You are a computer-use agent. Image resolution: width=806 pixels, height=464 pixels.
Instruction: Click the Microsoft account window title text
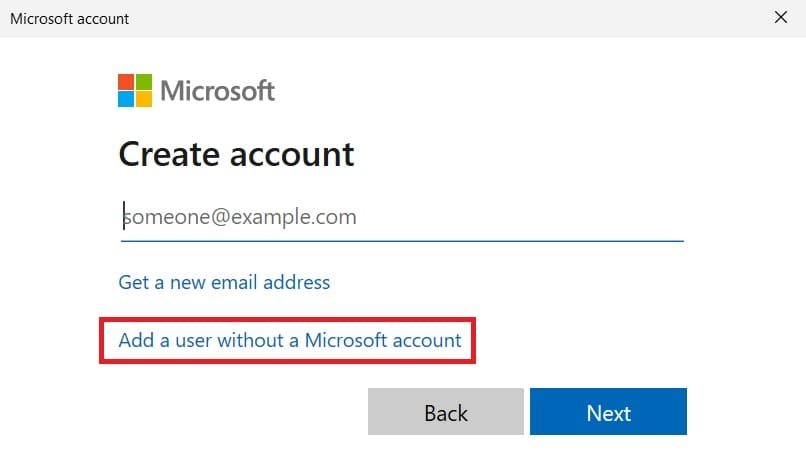pyautogui.click(x=69, y=18)
